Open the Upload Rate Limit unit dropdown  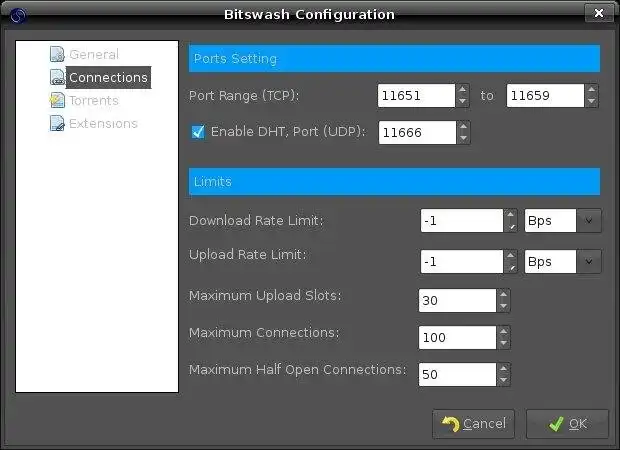pyautogui.click(x=588, y=261)
